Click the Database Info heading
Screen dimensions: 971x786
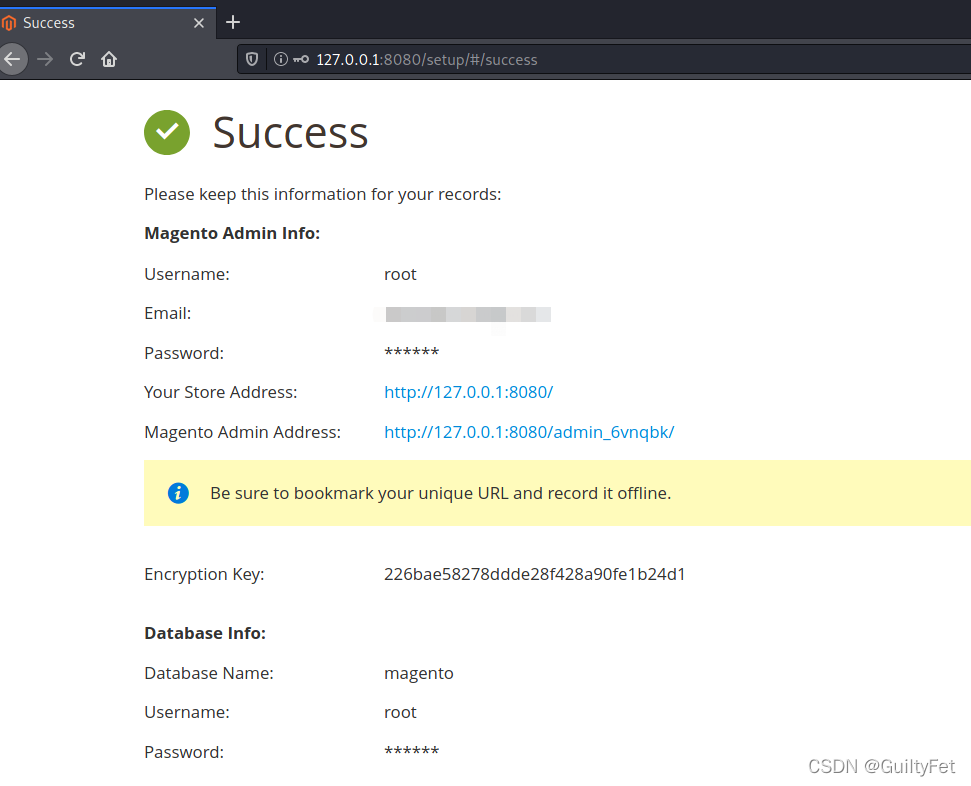click(x=204, y=633)
